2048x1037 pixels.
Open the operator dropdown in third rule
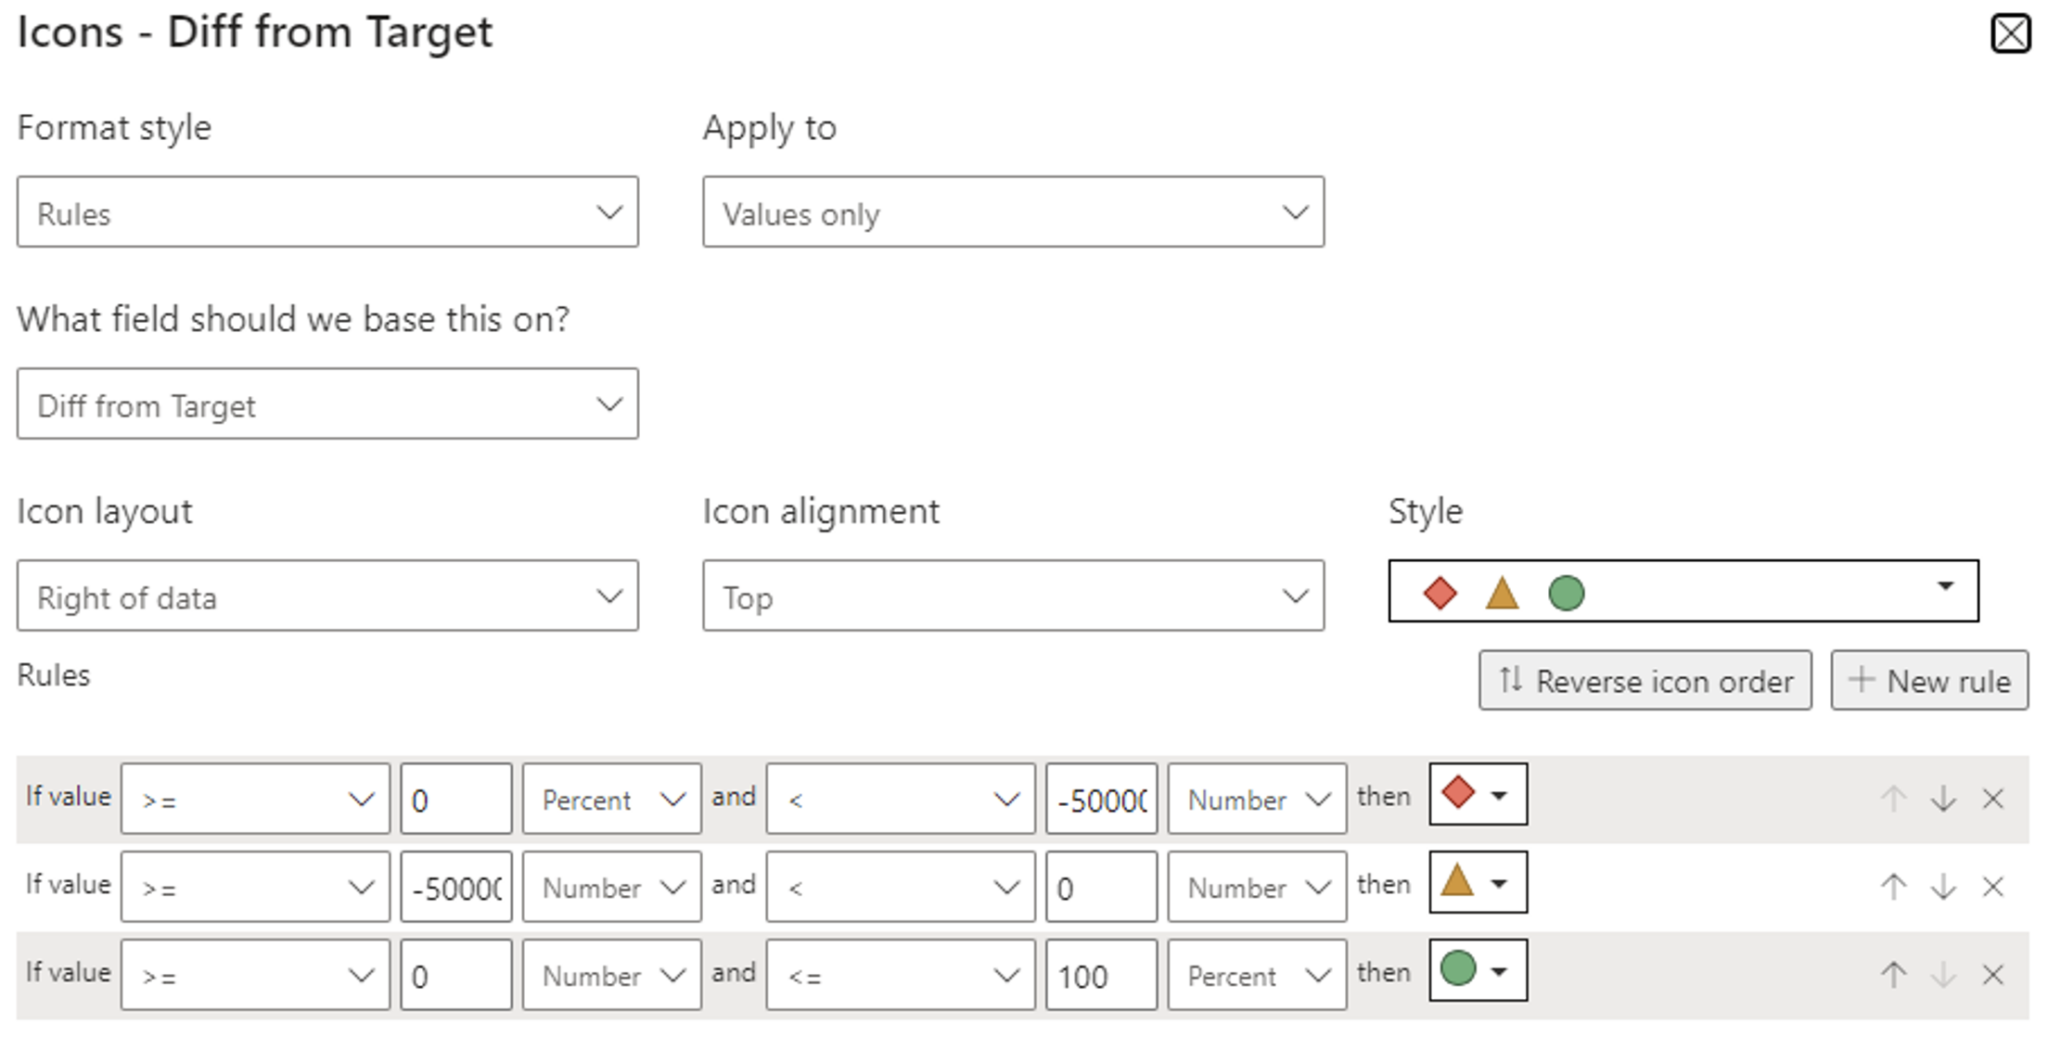[255, 973]
